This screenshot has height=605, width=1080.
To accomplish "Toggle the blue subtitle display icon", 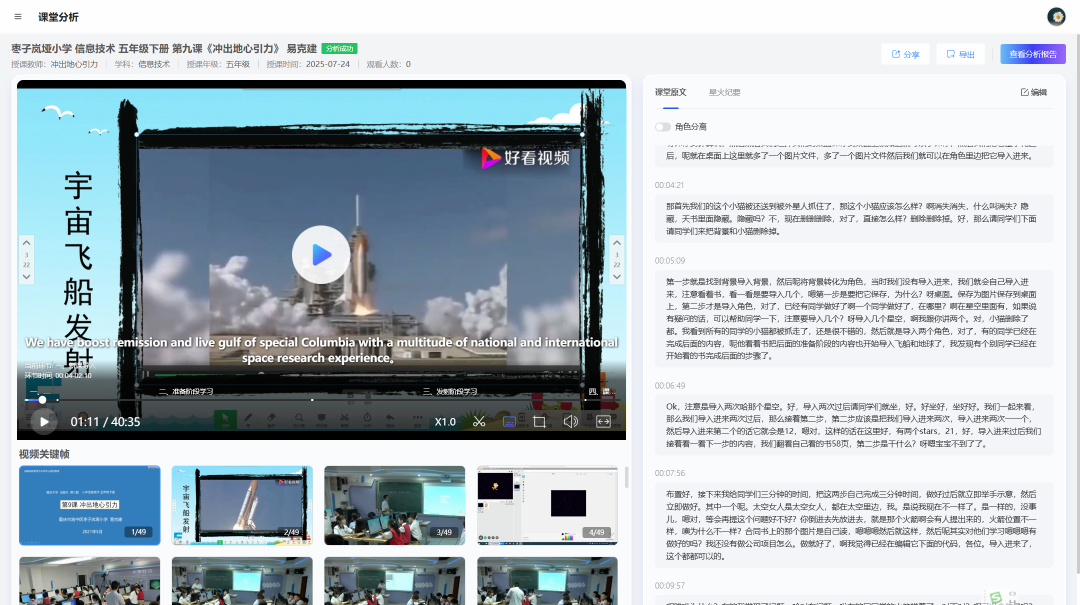I will tap(509, 422).
